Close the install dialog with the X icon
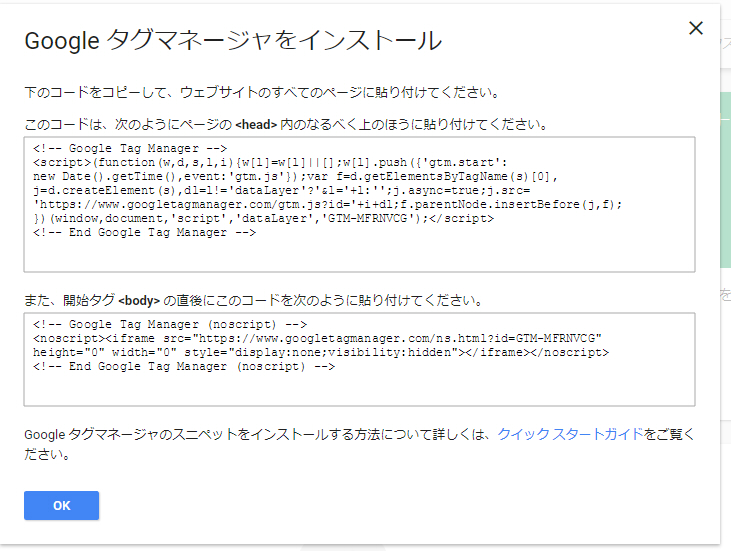The image size is (731, 551). click(696, 28)
